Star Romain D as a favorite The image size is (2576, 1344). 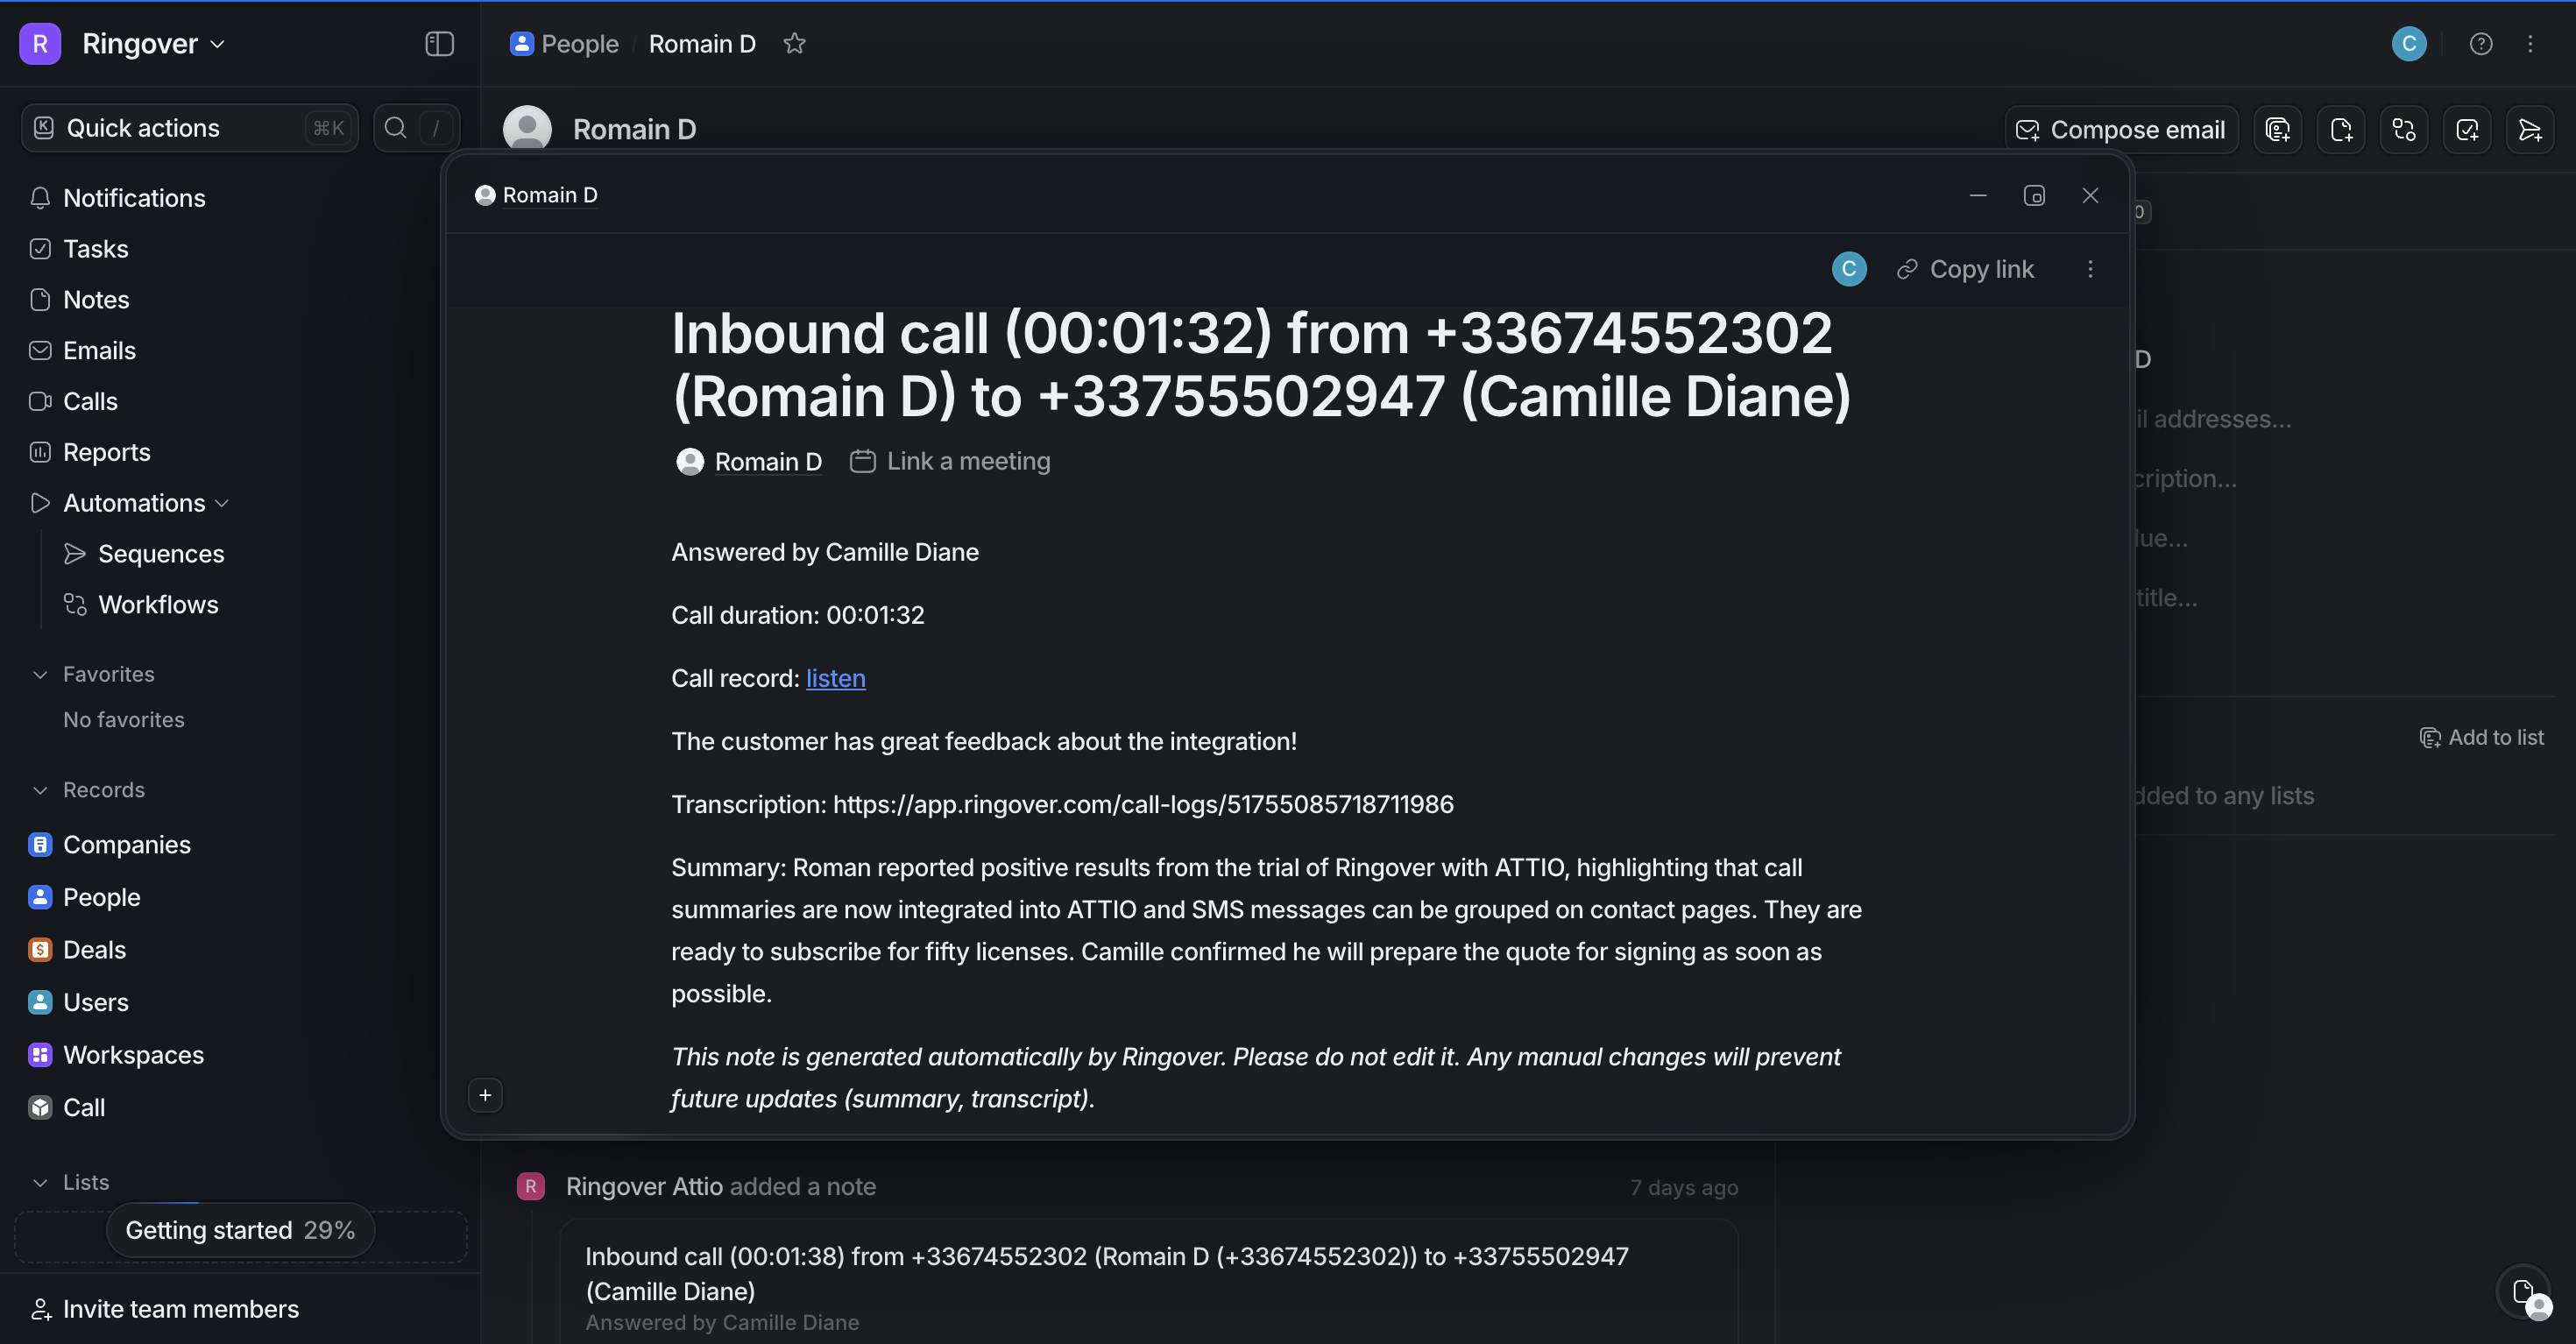[x=795, y=43]
